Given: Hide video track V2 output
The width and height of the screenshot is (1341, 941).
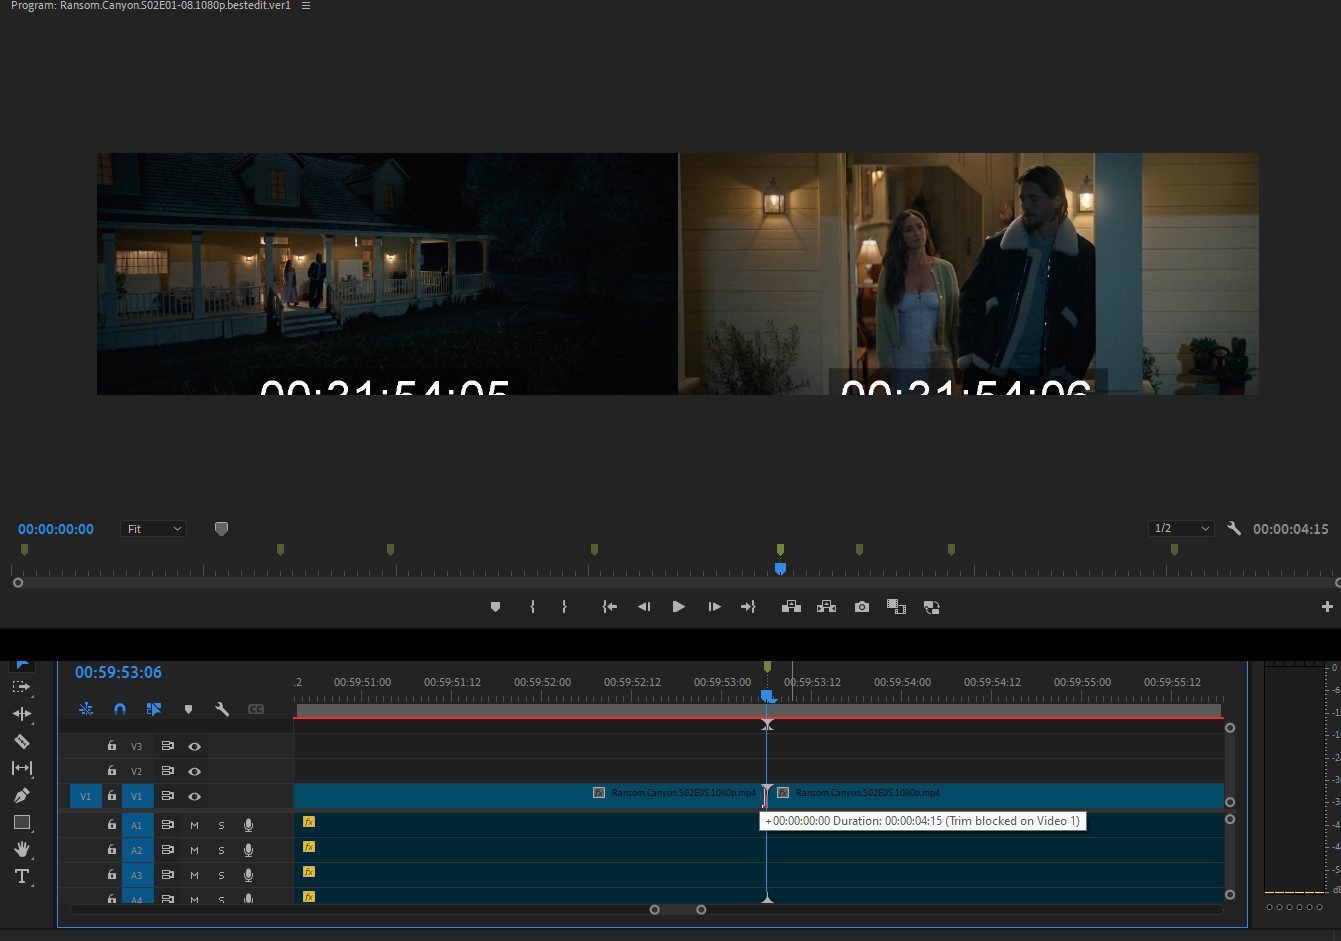Looking at the screenshot, I should [x=195, y=771].
